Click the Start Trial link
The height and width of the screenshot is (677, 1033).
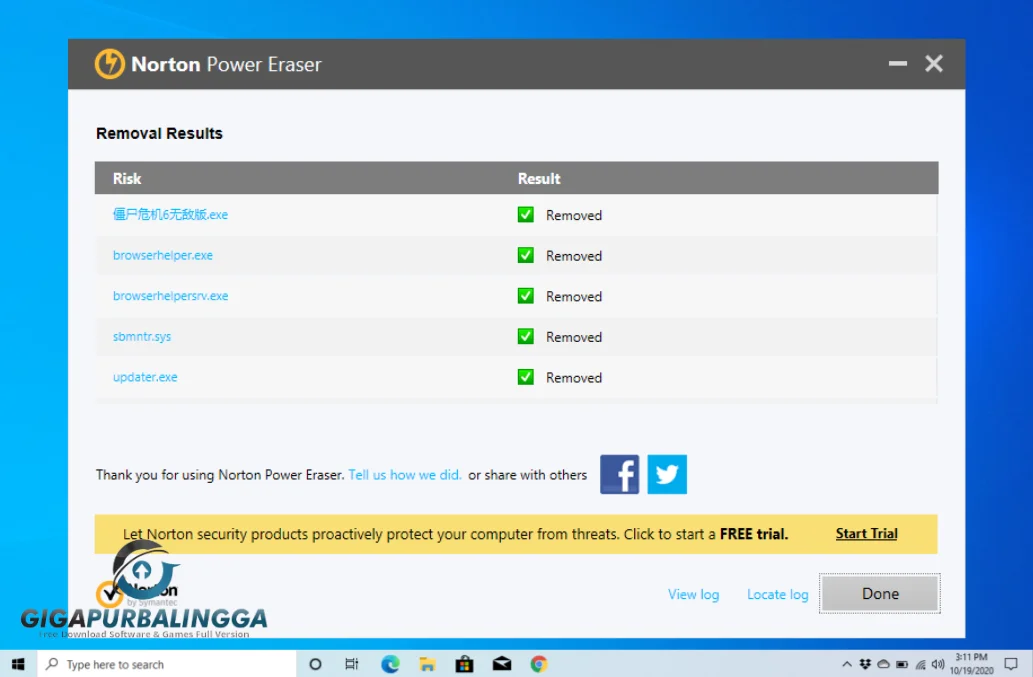tap(866, 533)
